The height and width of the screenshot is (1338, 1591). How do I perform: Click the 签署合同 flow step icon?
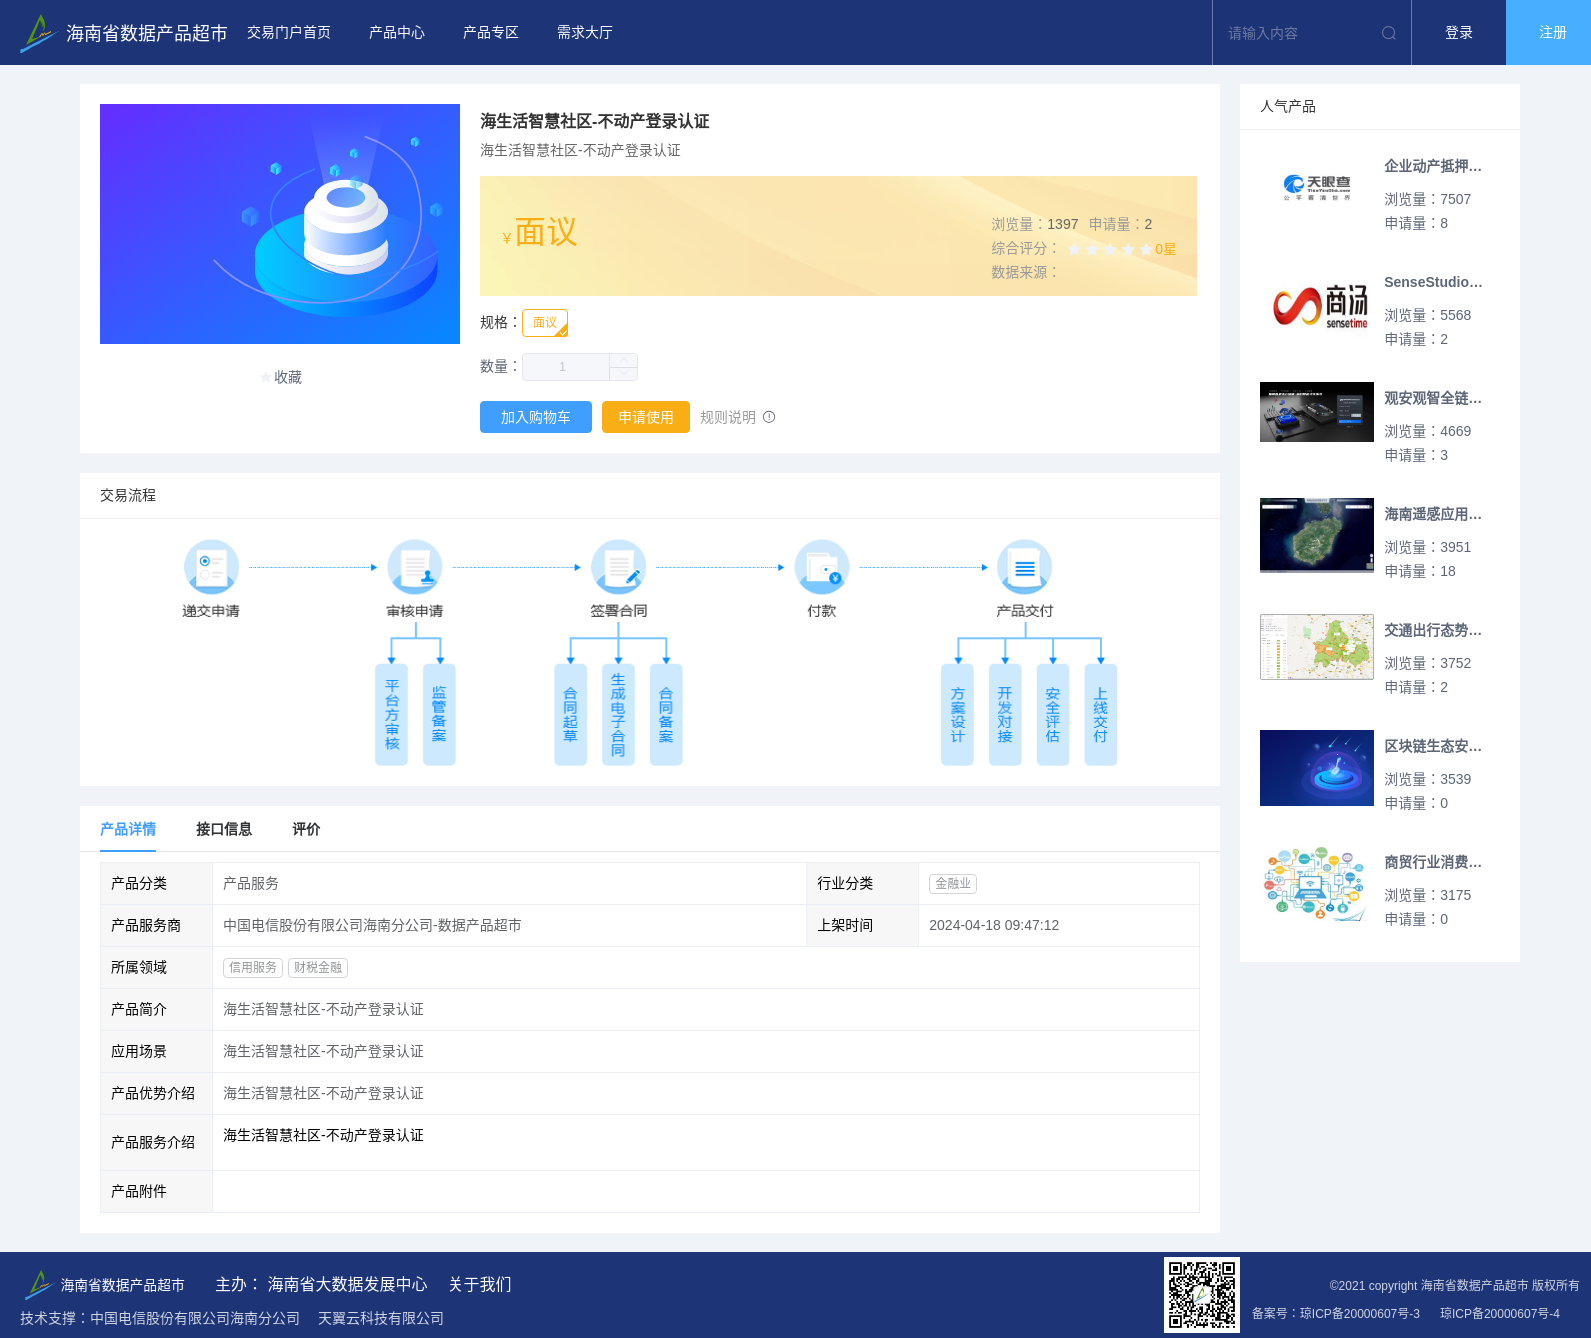618,567
